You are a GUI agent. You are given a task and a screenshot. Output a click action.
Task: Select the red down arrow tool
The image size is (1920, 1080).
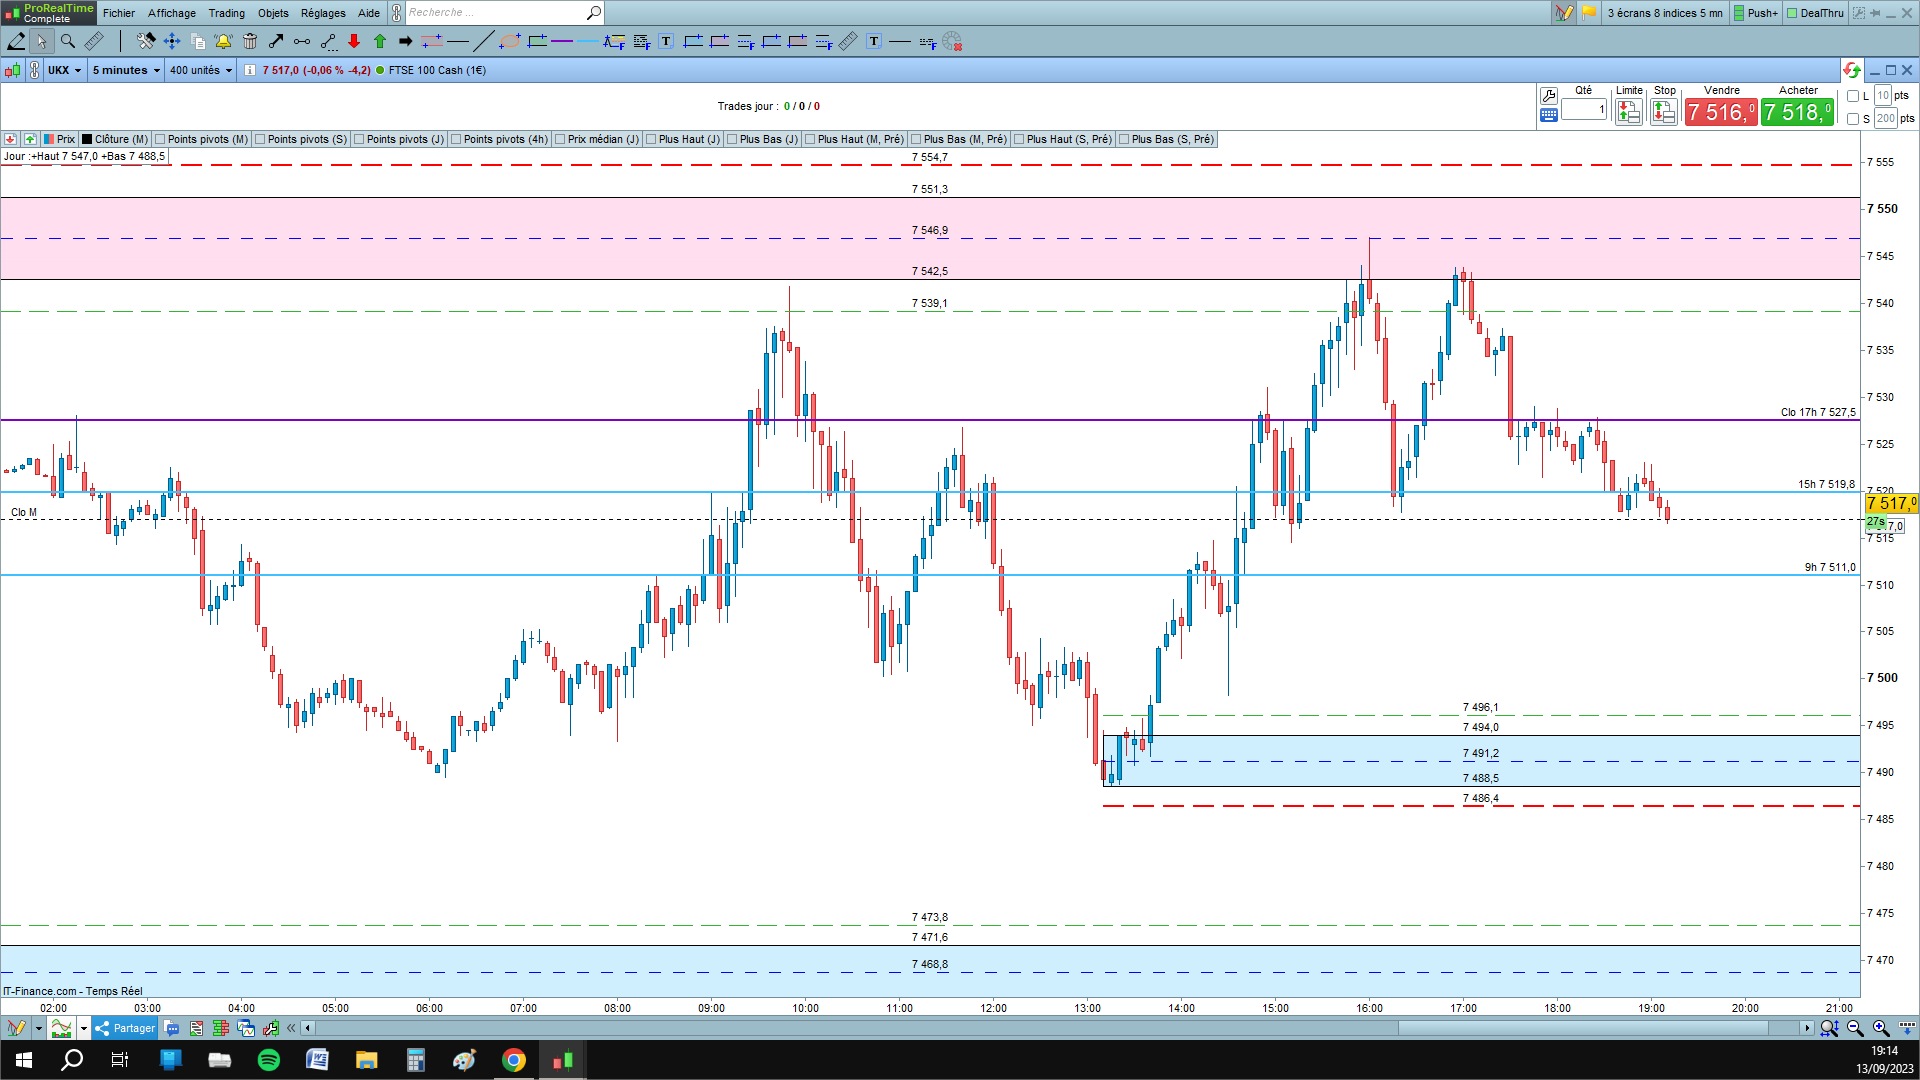(354, 41)
